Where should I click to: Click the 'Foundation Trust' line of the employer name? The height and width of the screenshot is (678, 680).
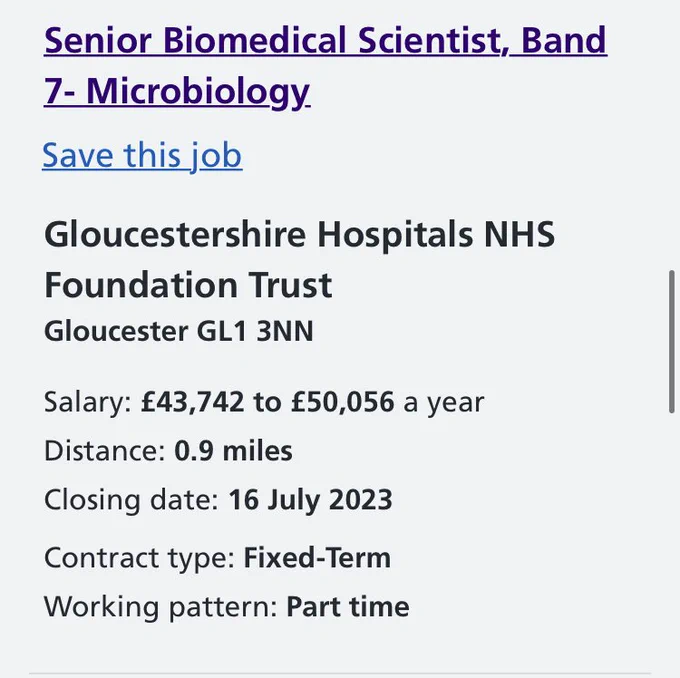pyautogui.click(x=188, y=285)
